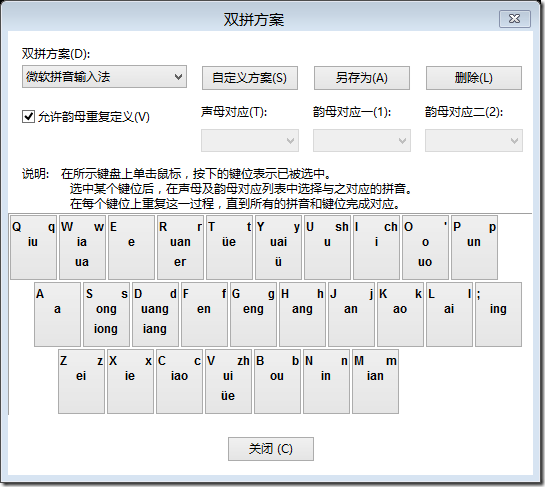Screen dimensions: 545x487
Task: Select the M key with ian
Action: tap(375, 381)
